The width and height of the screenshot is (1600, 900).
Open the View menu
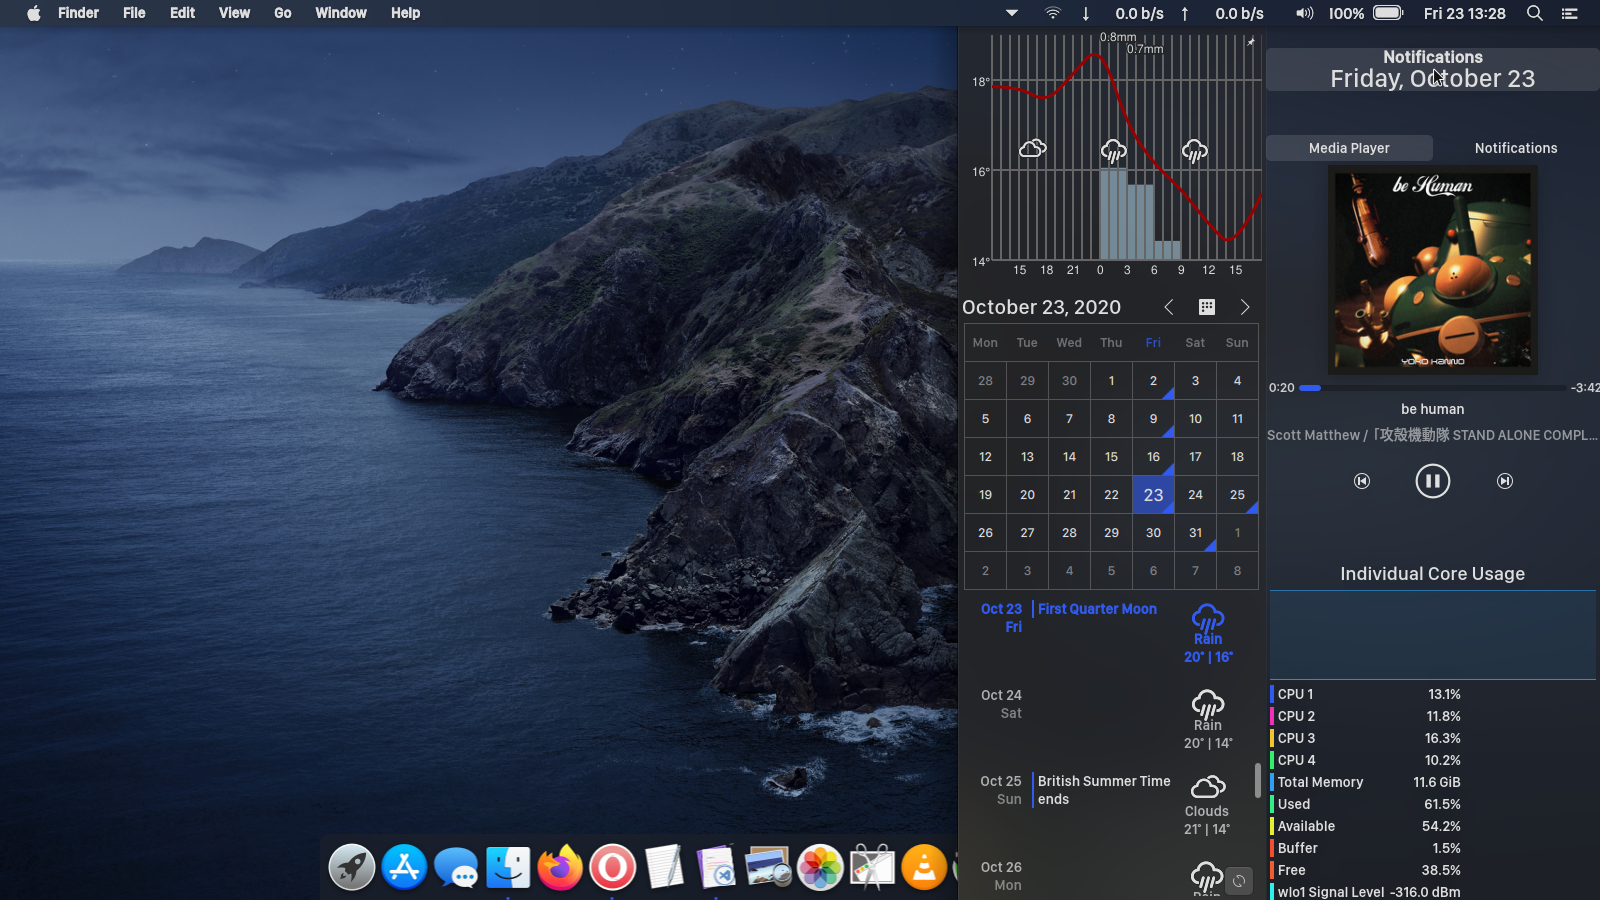[x=234, y=13]
